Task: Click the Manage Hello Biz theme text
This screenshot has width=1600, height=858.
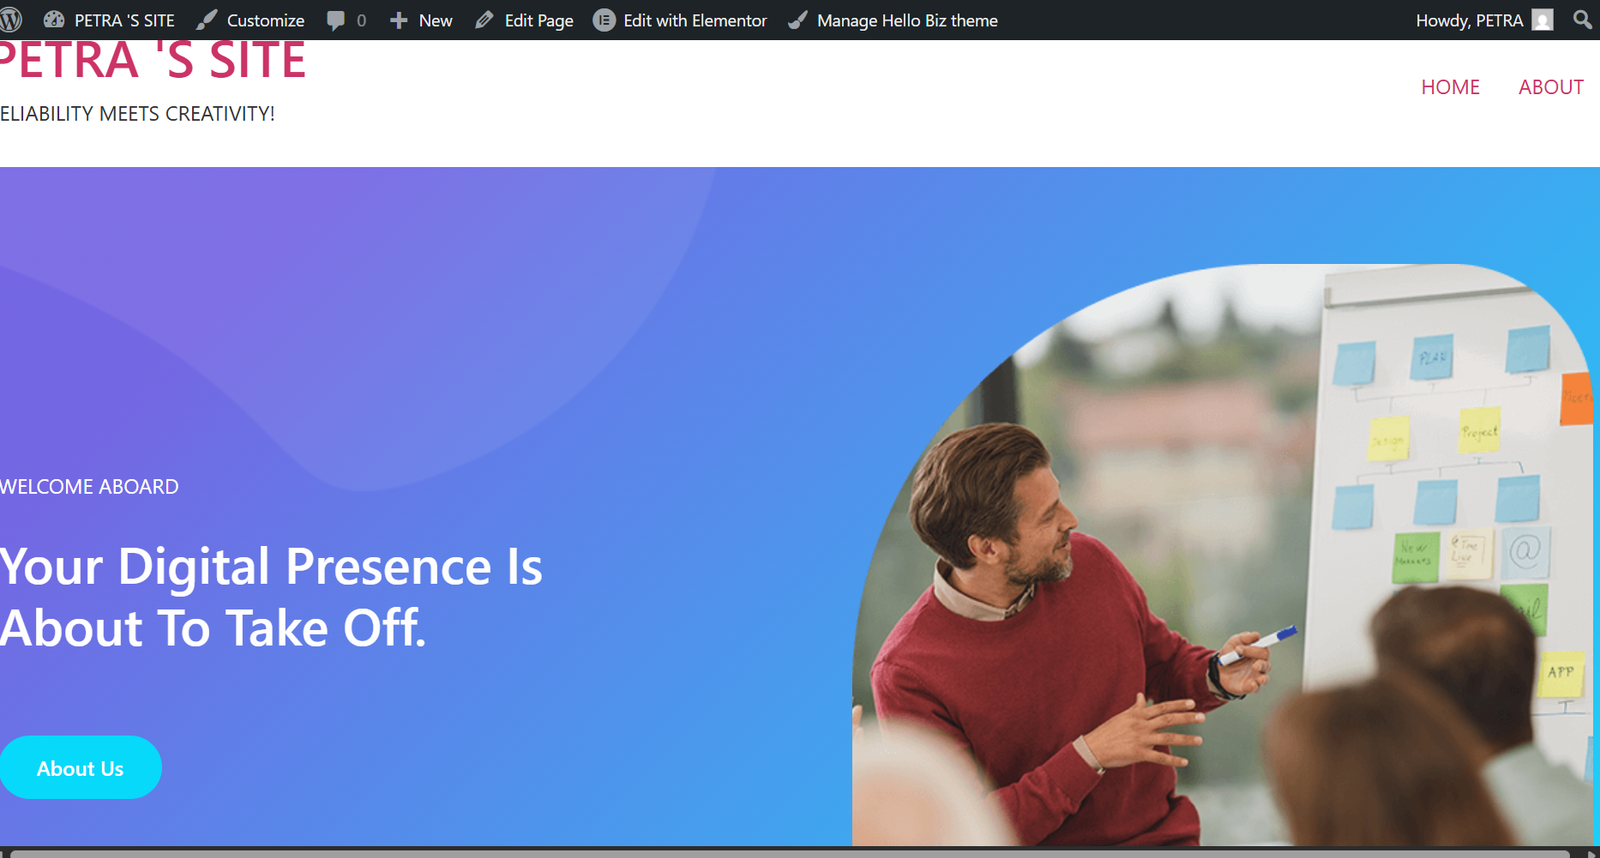Action: pyautogui.click(x=907, y=20)
